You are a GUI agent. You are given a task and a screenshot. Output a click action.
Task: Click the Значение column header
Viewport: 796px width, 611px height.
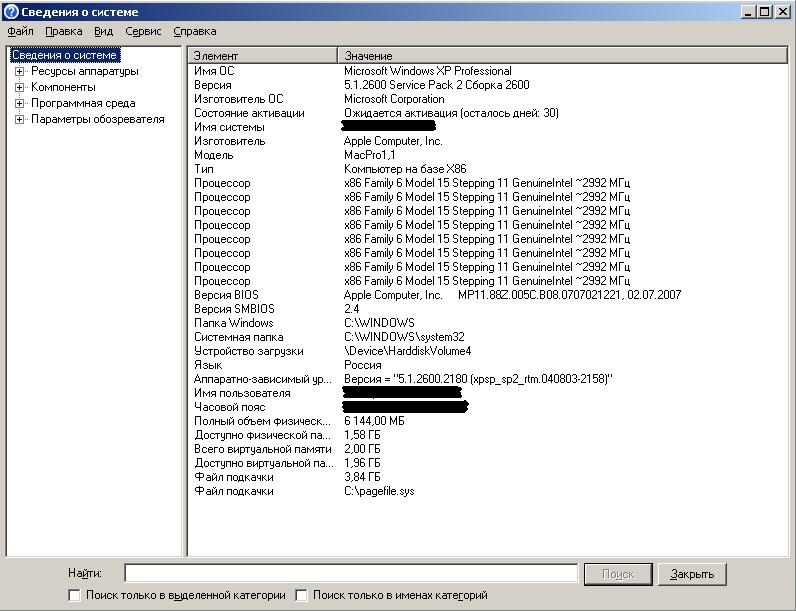(x=562, y=56)
